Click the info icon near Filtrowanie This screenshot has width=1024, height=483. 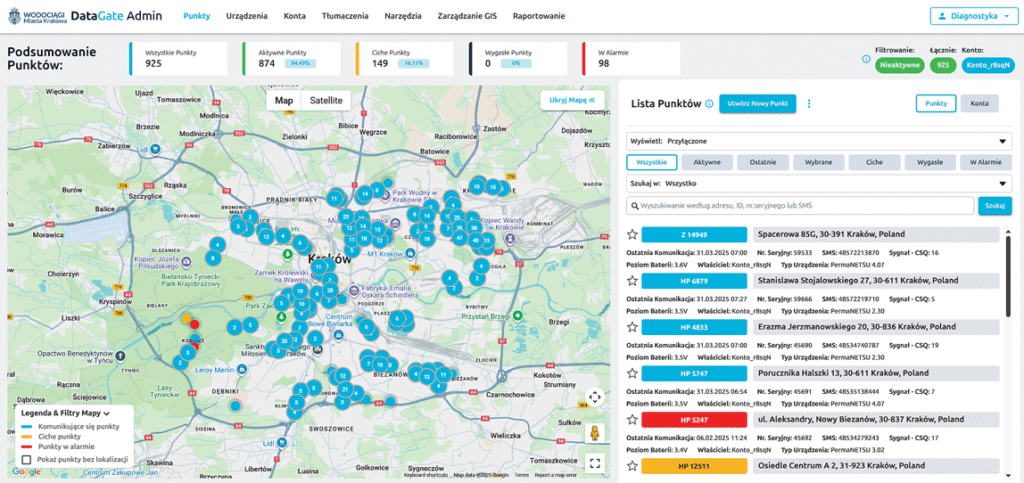[x=866, y=58]
